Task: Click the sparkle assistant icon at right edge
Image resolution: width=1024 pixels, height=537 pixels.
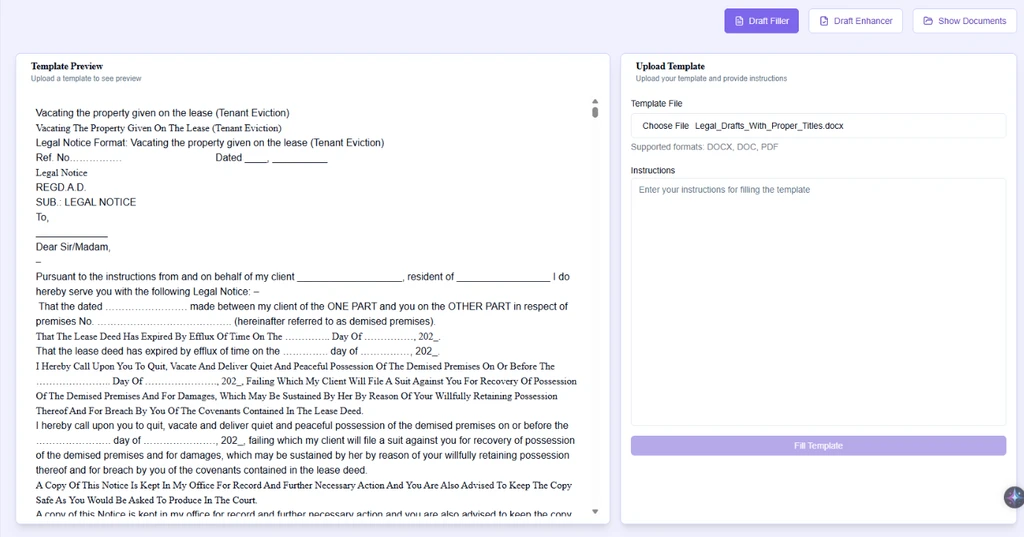Action: pos(1014,497)
